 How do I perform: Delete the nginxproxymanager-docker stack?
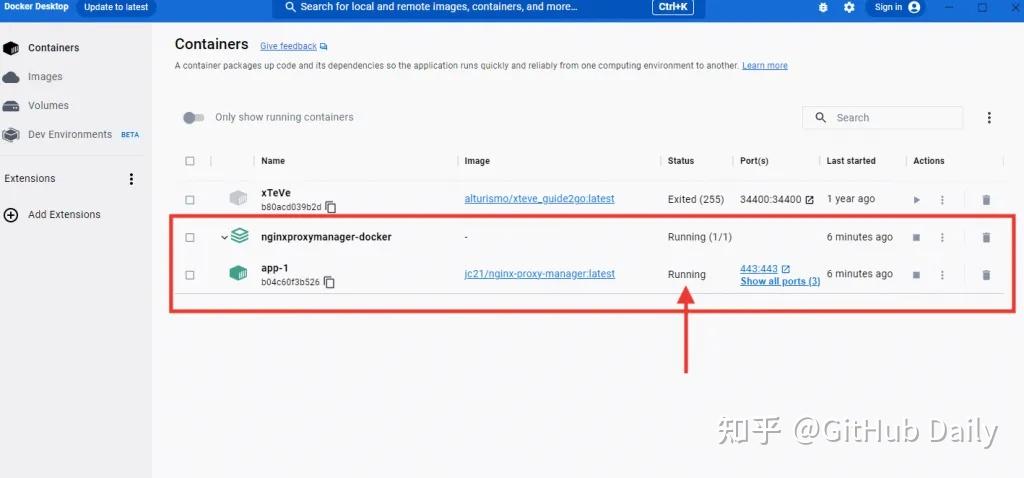(986, 238)
